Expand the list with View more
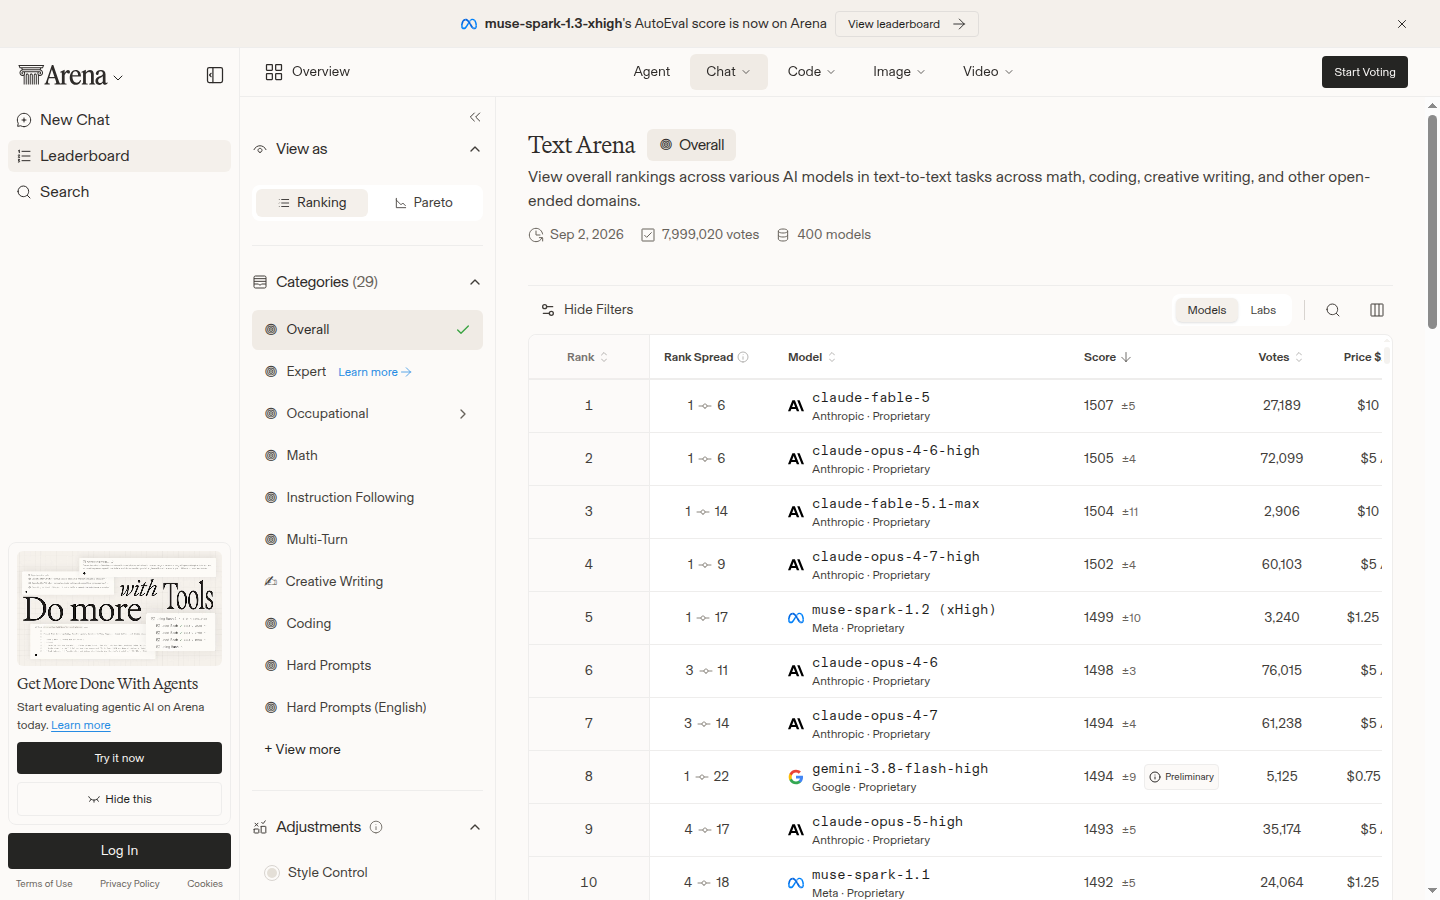 coord(303,750)
